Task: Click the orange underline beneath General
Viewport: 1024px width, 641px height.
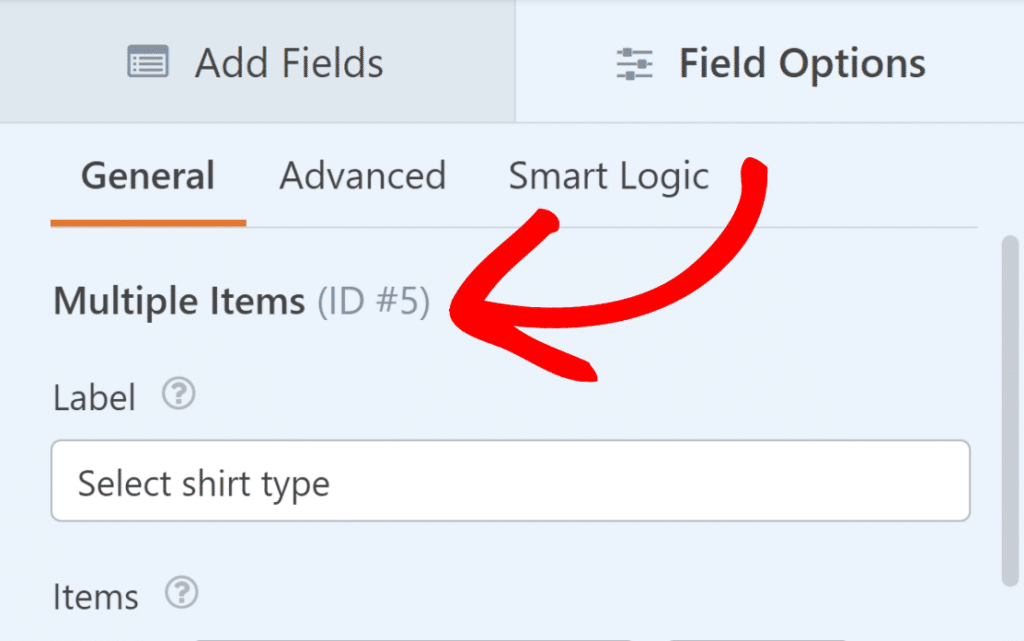Action: [x=147, y=221]
